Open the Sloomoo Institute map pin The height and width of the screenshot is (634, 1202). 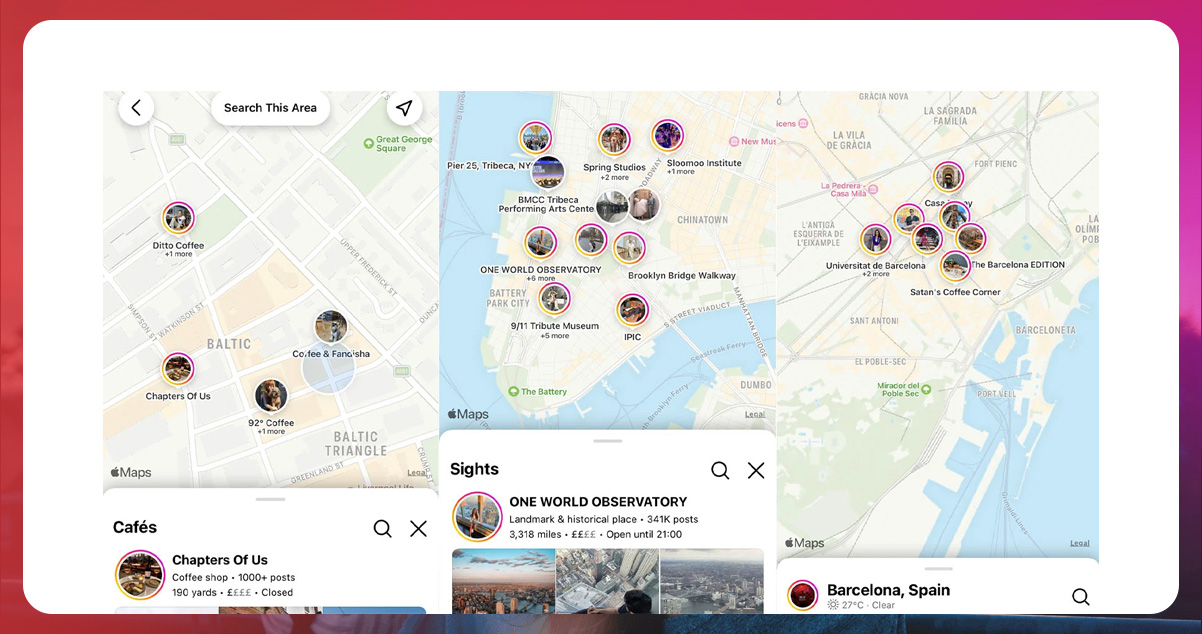pyautogui.click(x=668, y=135)
